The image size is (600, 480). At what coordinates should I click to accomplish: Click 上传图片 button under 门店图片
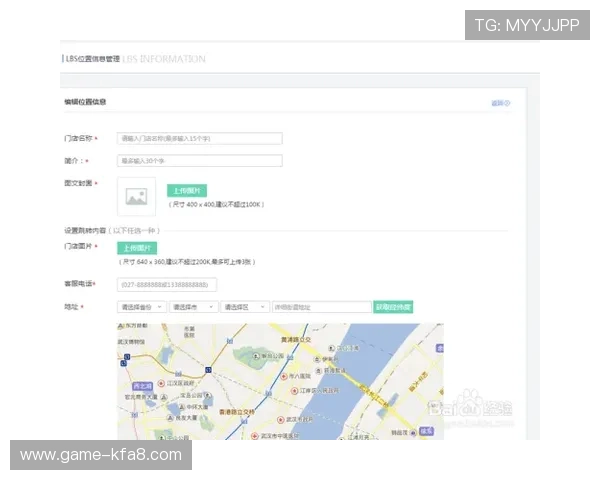point(137,248)
